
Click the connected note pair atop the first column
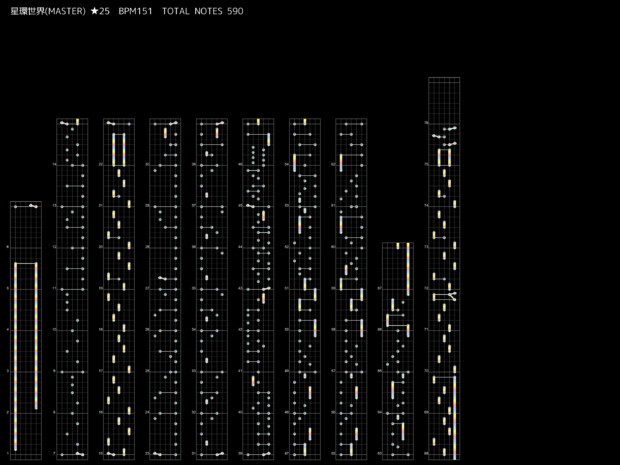[x=26, y=206]
